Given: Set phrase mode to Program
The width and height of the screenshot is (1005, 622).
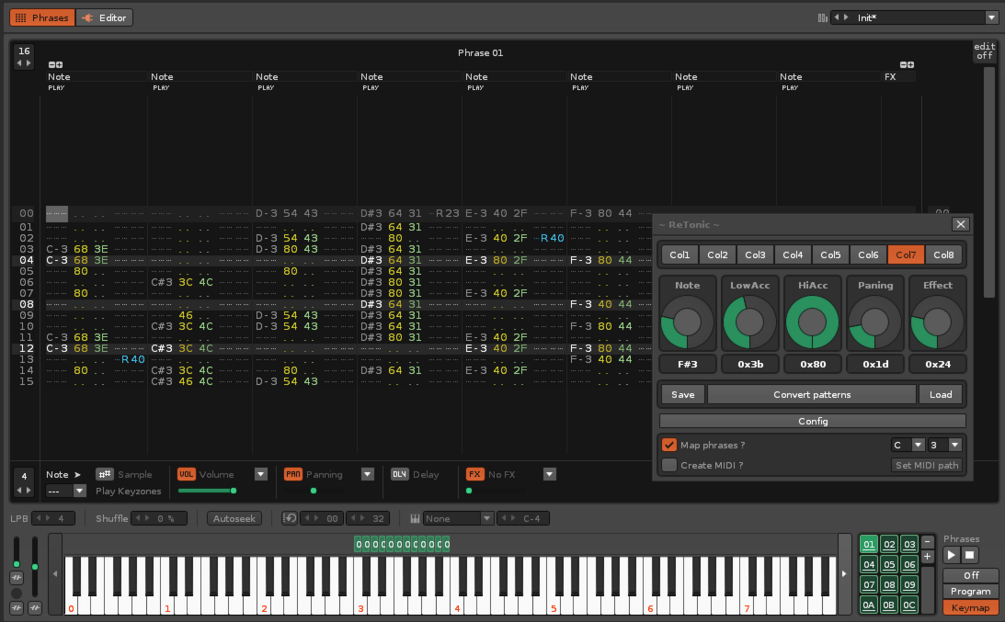Looking at the screenshot, I should coord(971,591).
